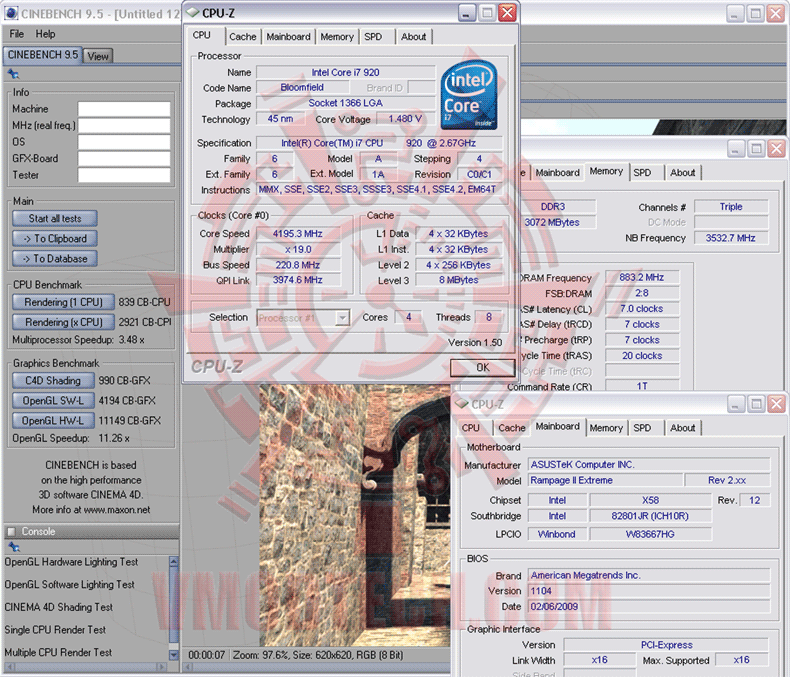This screenshot has width=790, height=677.
Task: Click the GFX-Board input field
Action: click(x=124, y=159)
